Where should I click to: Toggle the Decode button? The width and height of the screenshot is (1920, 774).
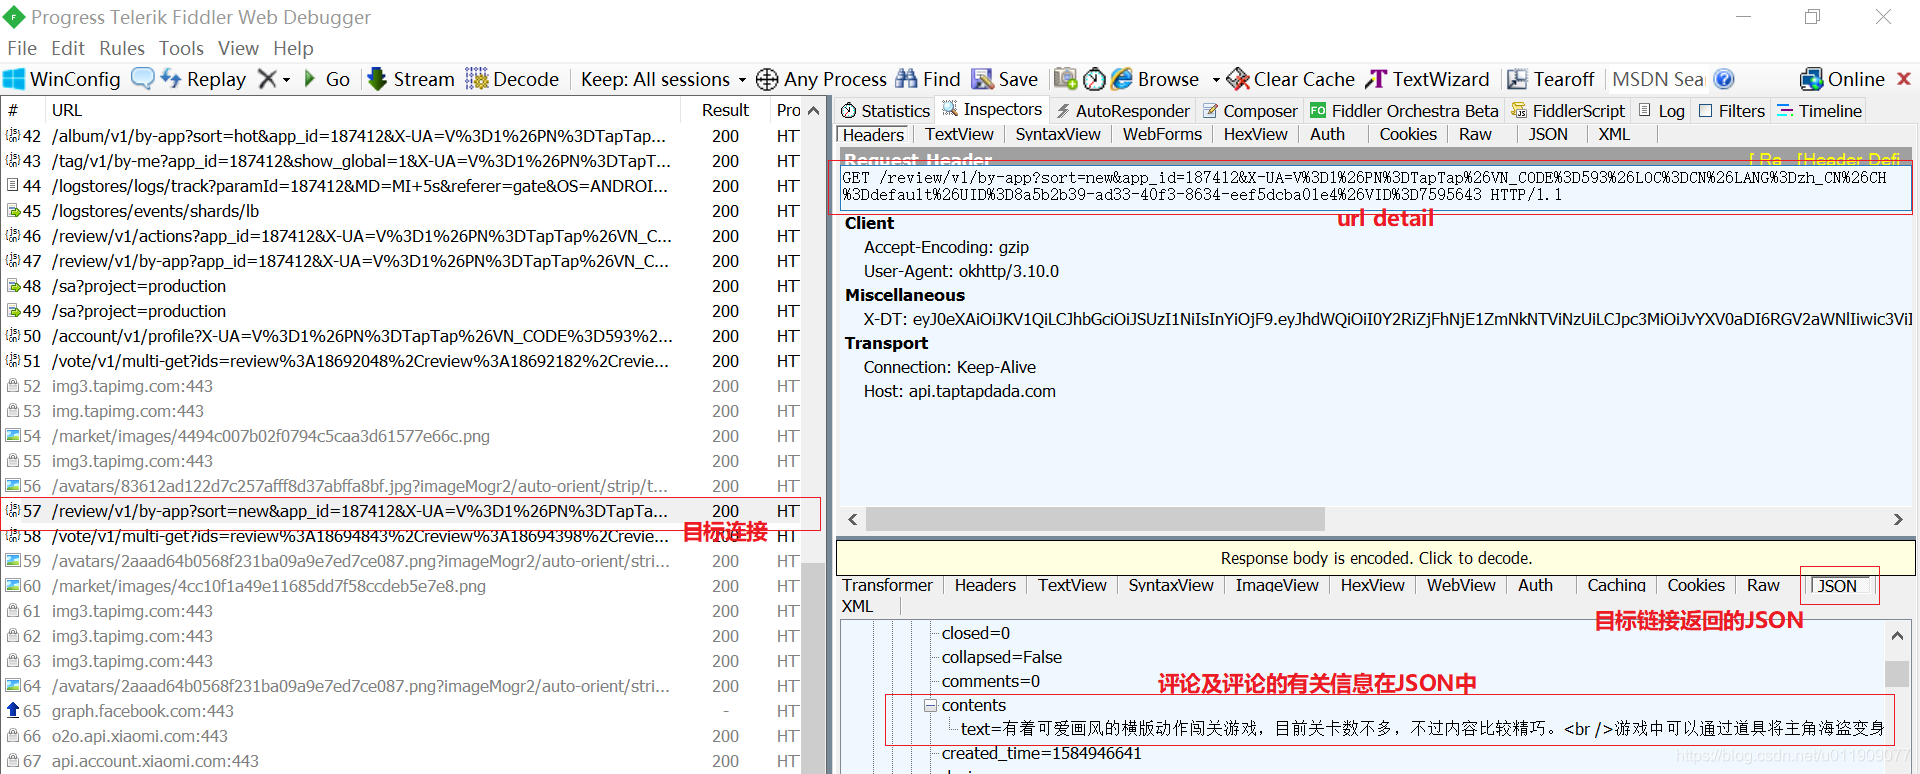[512, 79]
